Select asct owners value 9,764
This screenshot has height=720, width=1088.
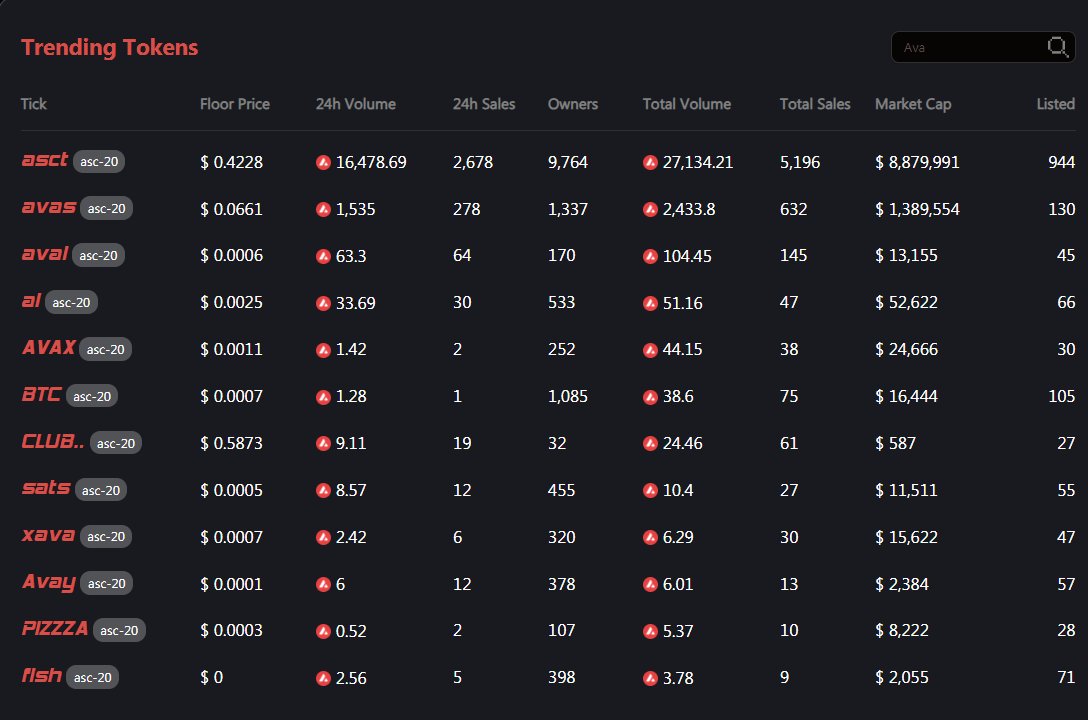point(568,162)
